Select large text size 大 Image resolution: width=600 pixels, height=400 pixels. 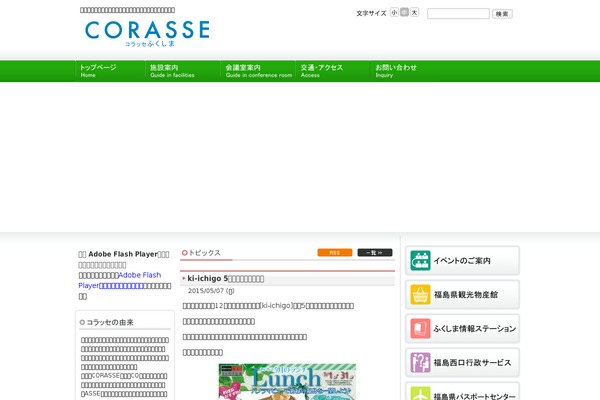point(414,13)
